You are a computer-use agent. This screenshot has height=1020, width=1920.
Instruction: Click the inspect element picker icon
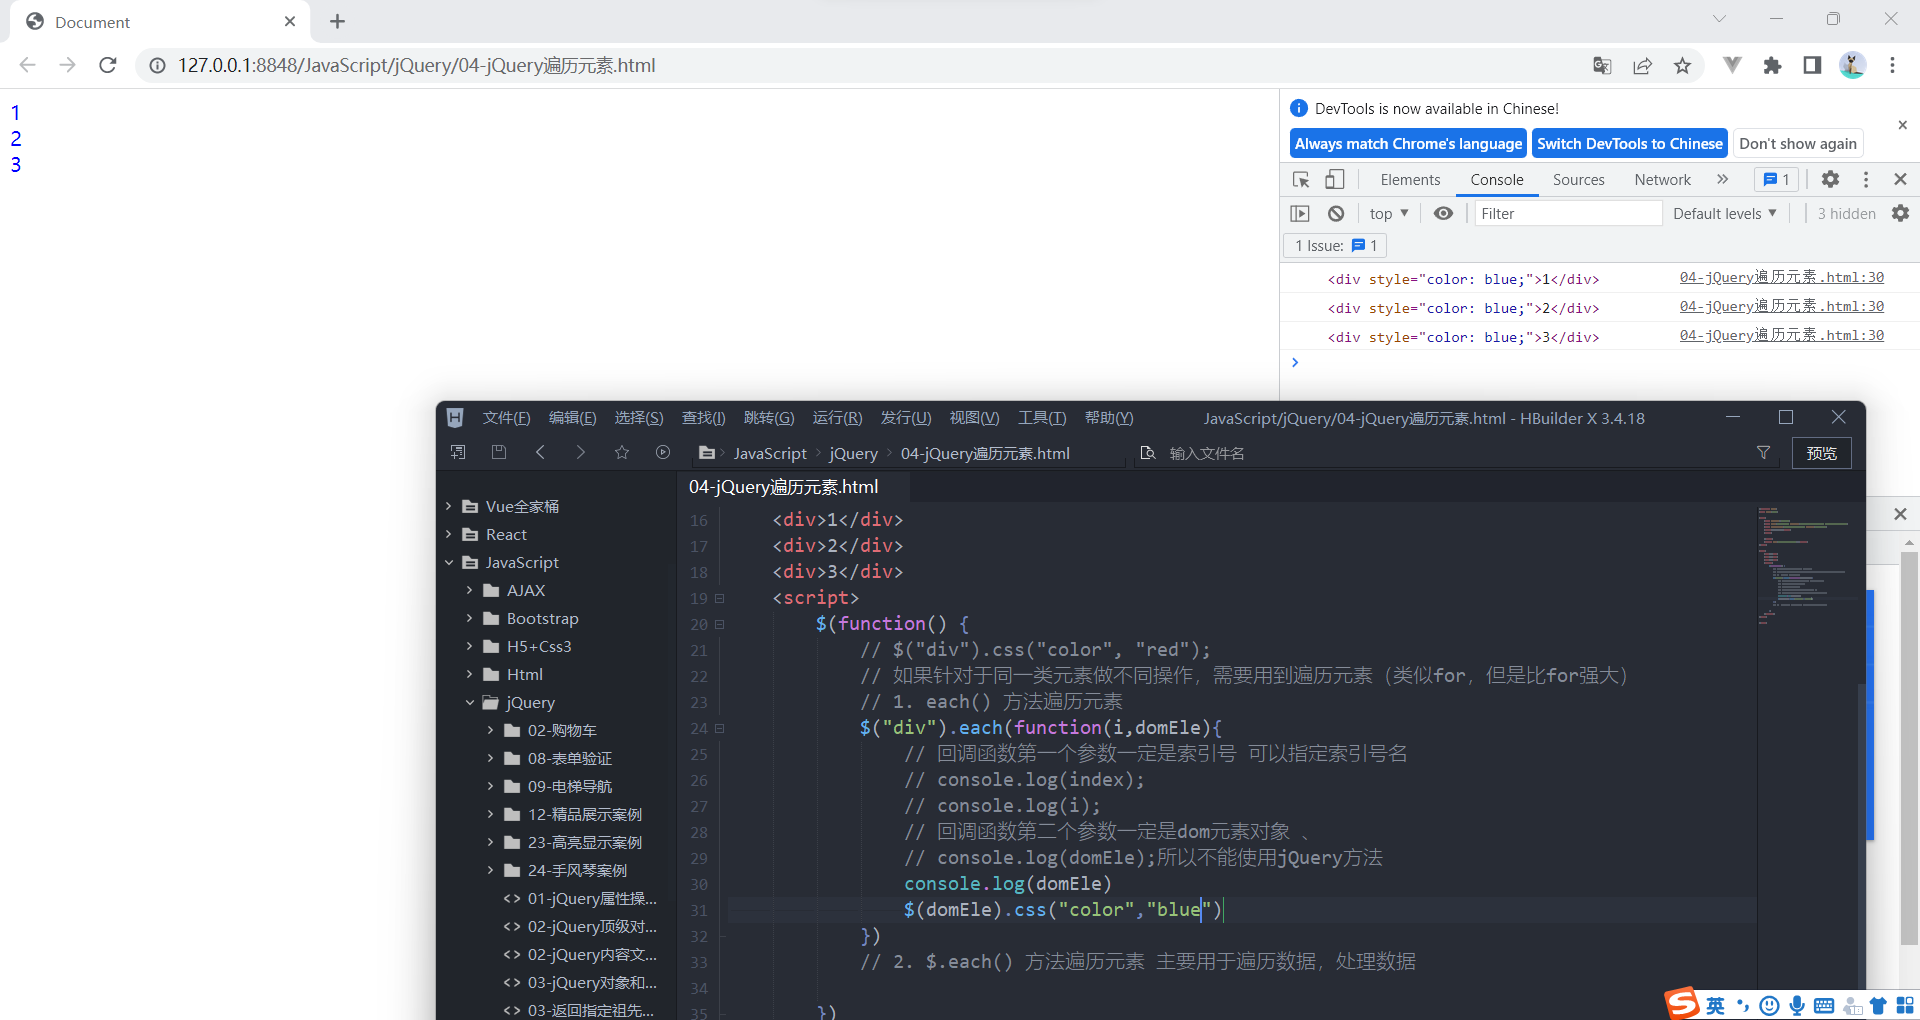[1300, 180]
